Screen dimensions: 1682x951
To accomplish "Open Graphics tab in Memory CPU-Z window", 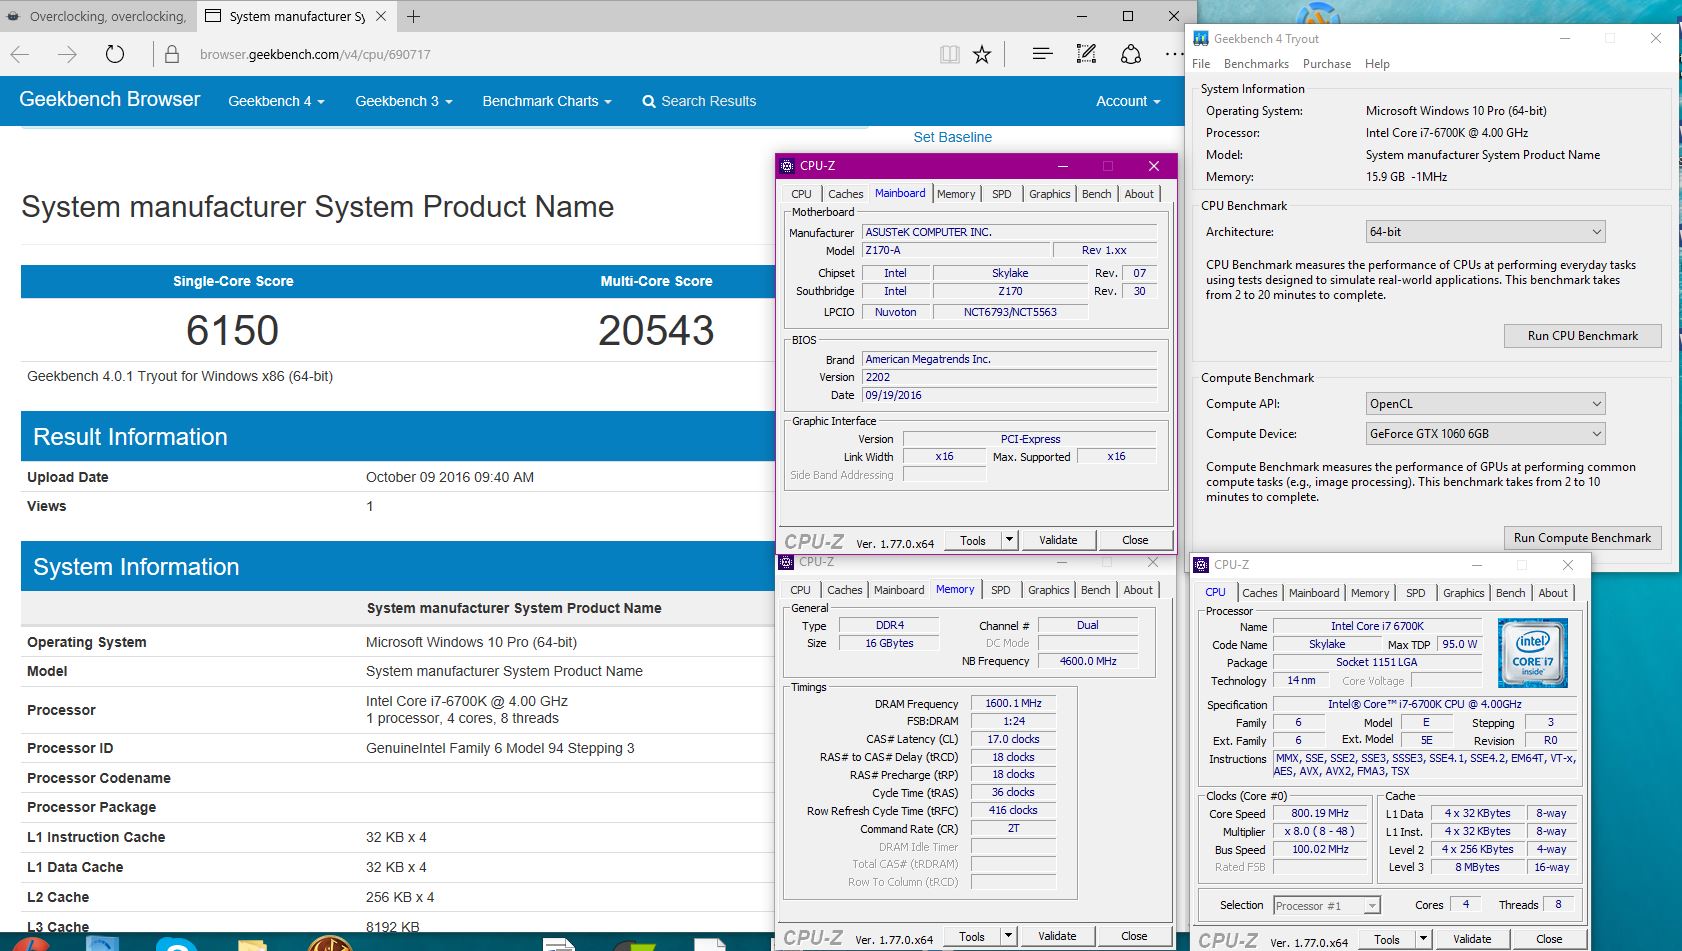I will tap(1048, 590).
